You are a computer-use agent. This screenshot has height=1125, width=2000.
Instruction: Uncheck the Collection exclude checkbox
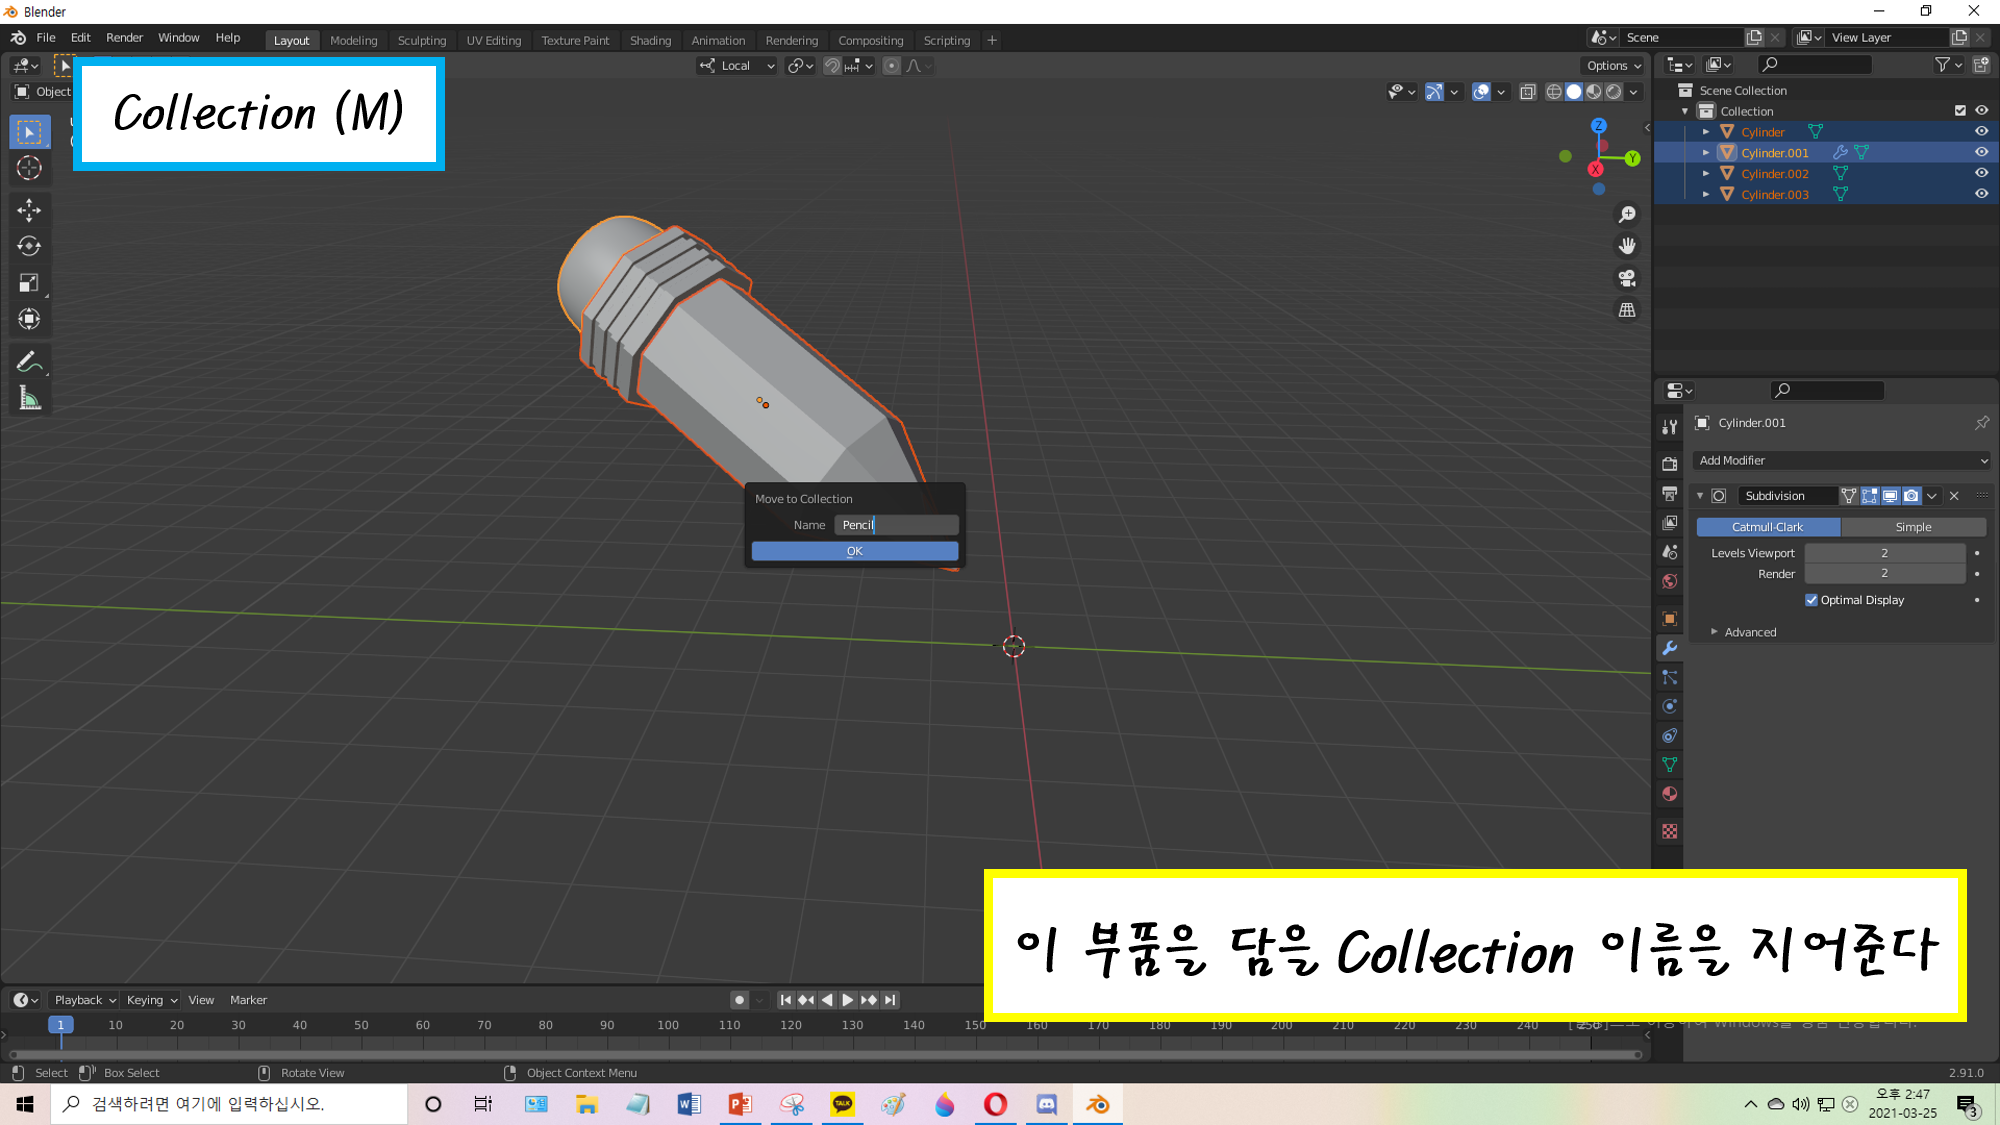pyautogui.click(x=1960, y=111)
